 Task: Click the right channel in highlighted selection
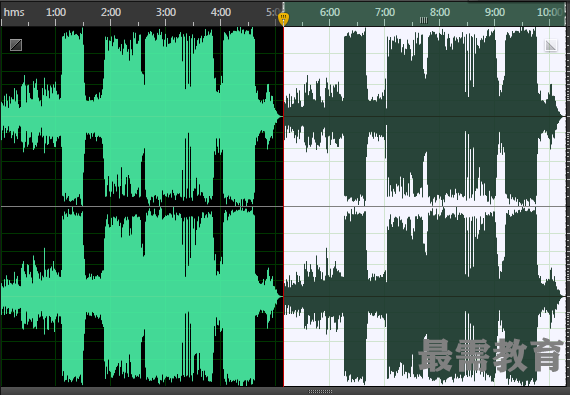tap(425, 297)
